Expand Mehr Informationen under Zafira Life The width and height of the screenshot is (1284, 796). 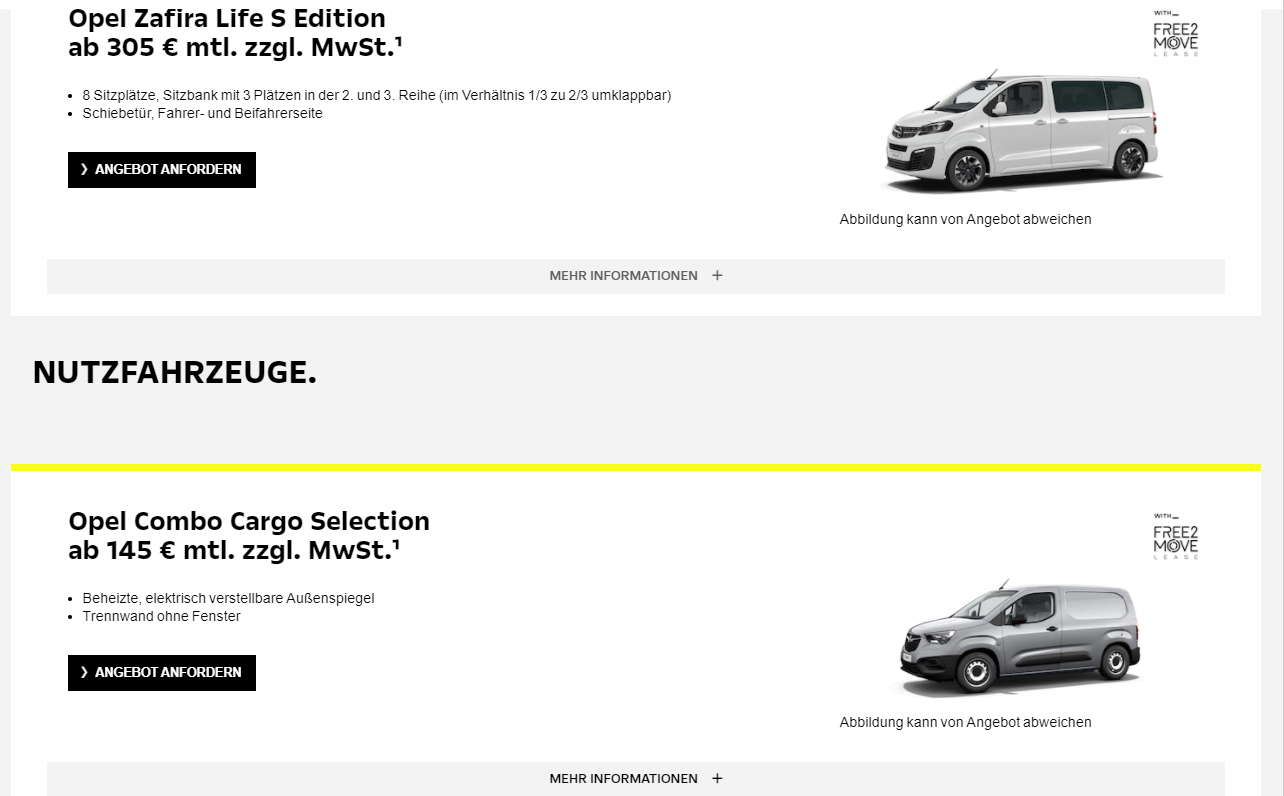[636, 276]
